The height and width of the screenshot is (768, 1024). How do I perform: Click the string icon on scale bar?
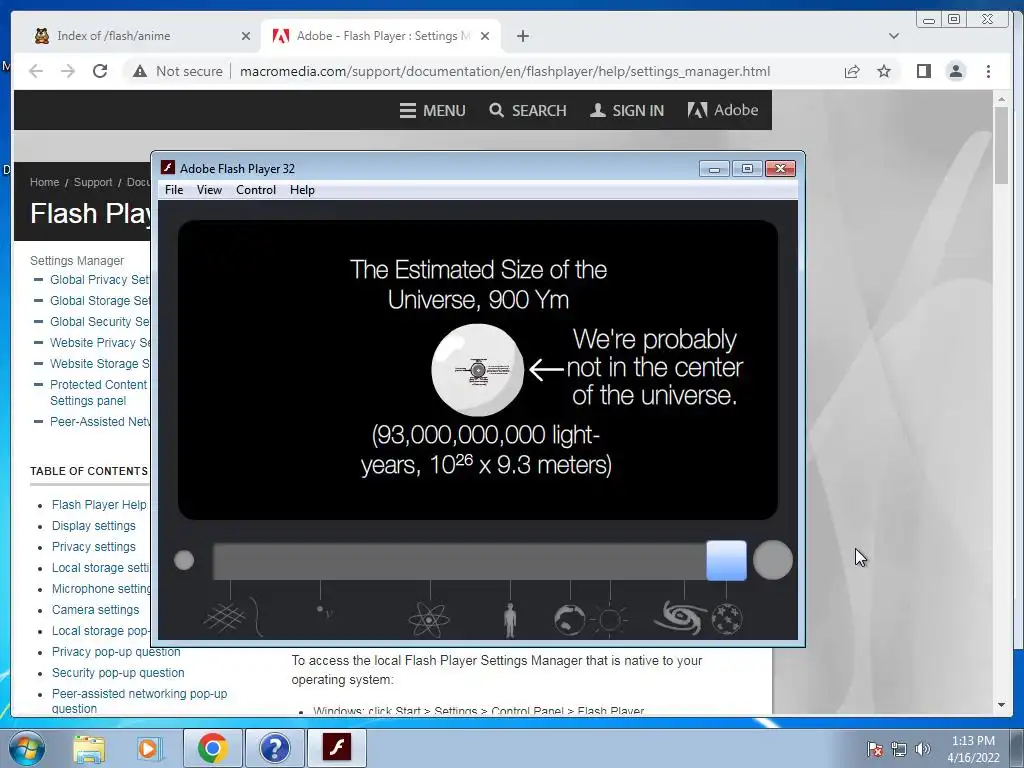tap(257, 617)
